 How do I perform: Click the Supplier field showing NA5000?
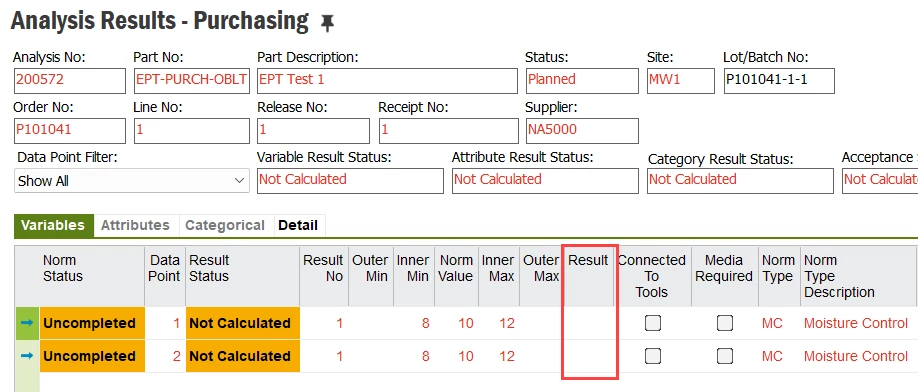(582, 130)
